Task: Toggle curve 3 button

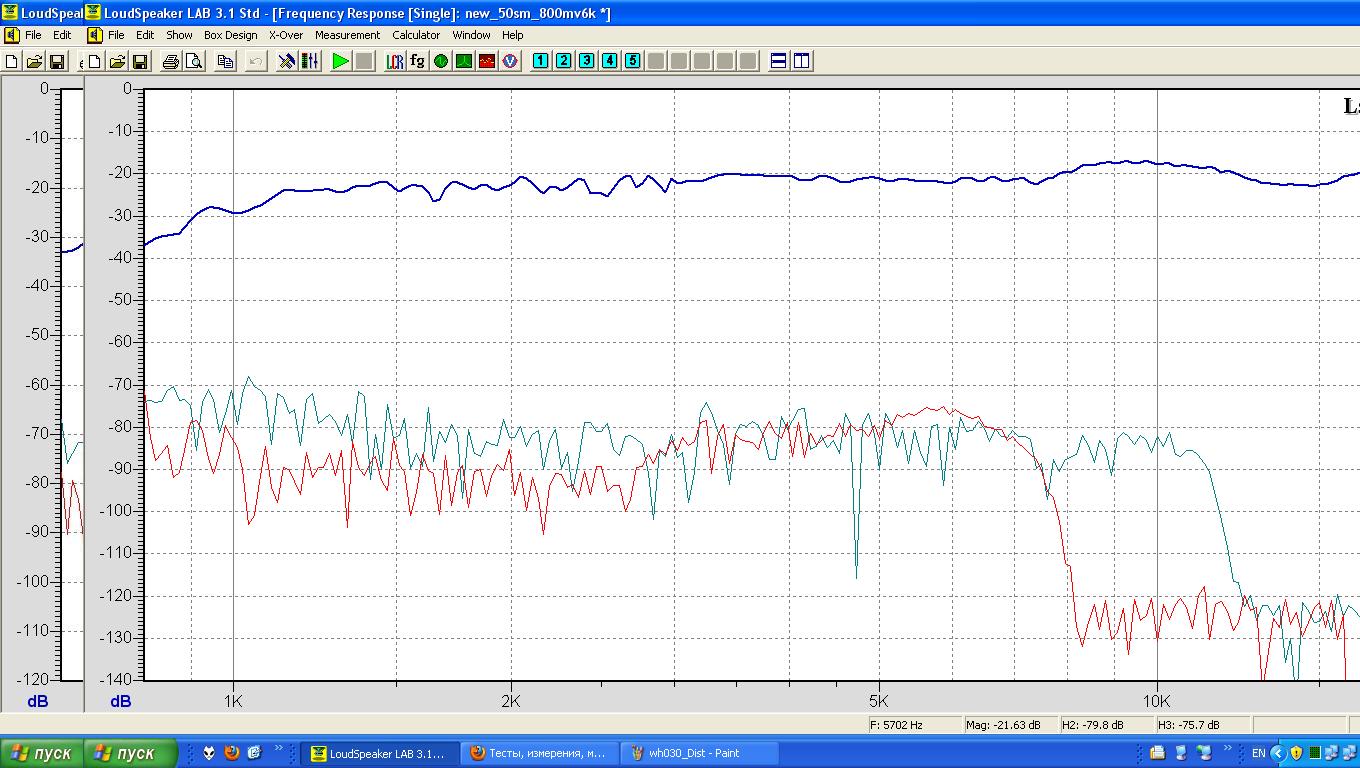Action: tap(586, 61)
